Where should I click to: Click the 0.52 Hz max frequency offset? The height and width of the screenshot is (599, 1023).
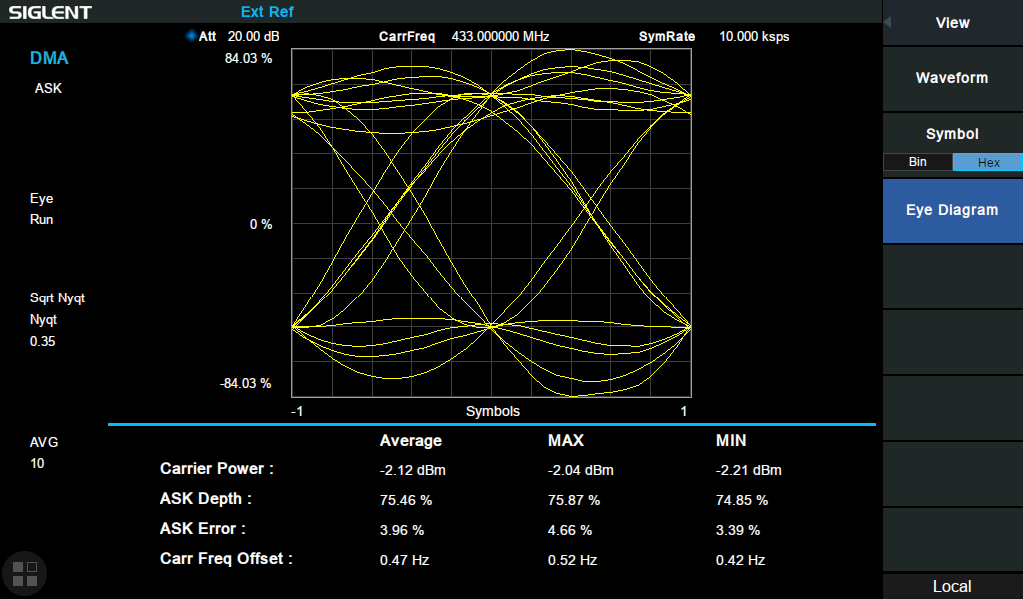[x=572, y=560]
